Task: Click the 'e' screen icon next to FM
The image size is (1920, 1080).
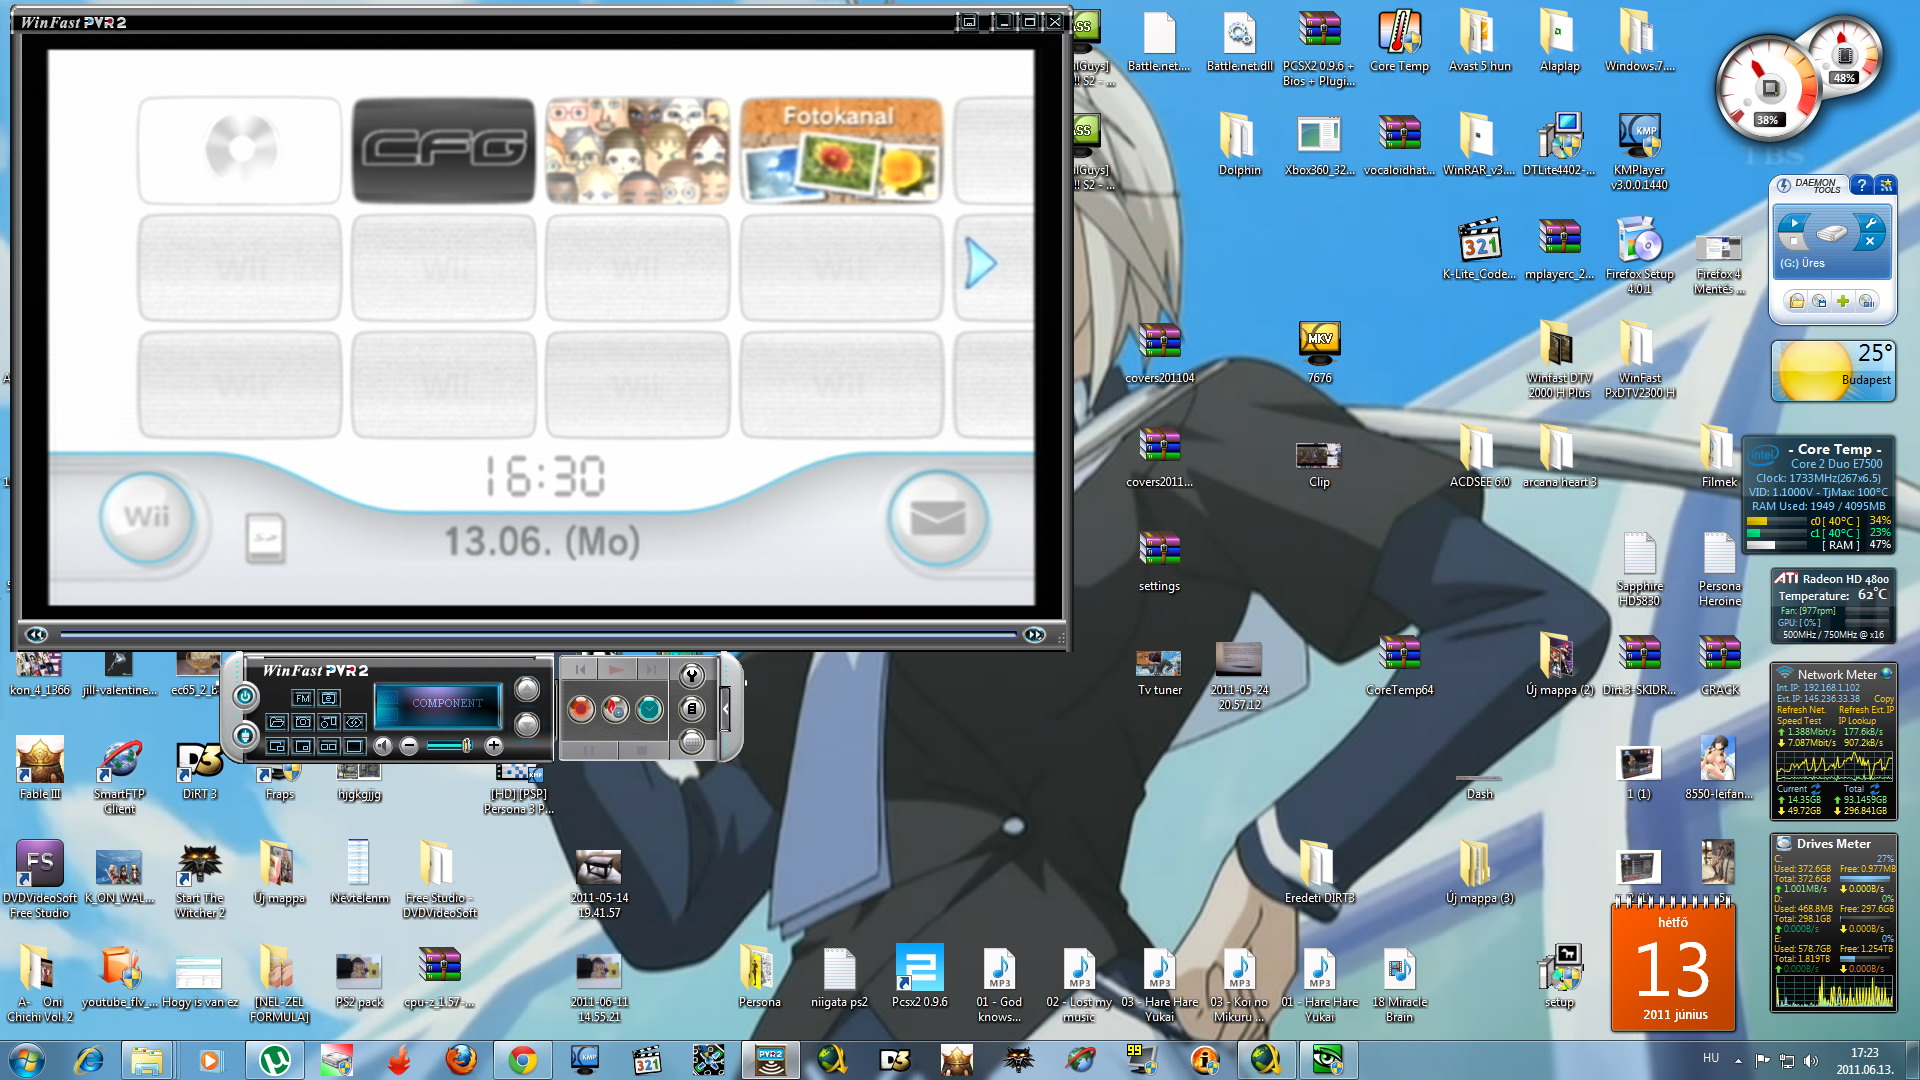Action: click(329, 698)
